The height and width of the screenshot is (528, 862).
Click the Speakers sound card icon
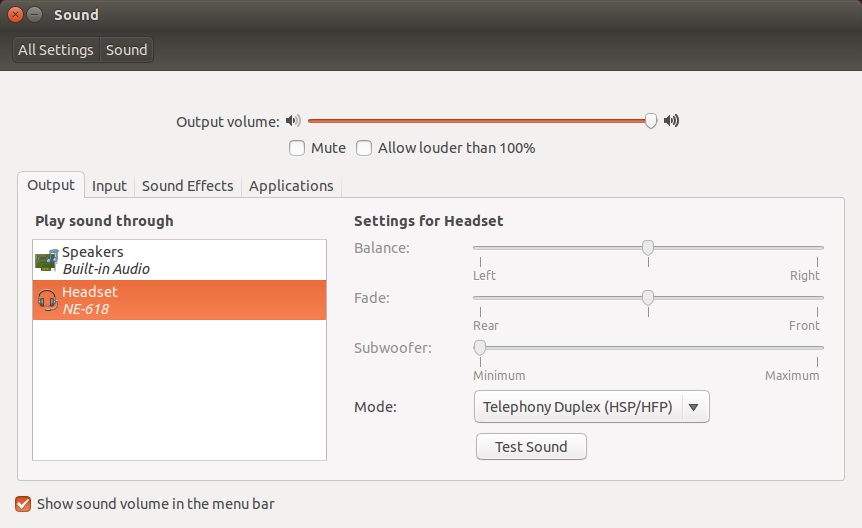46,260
